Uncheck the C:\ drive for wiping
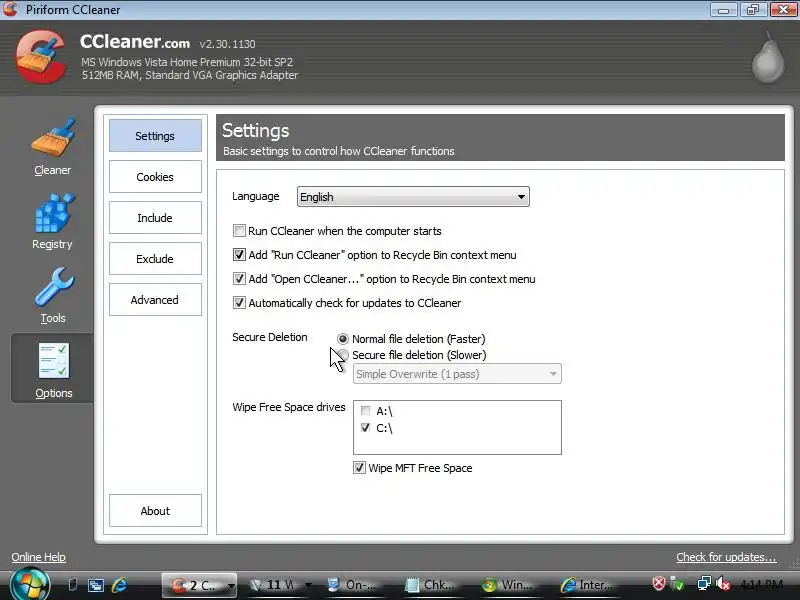Image resolution: width=800 pixels, height=600 pixels. click(365, 428)
